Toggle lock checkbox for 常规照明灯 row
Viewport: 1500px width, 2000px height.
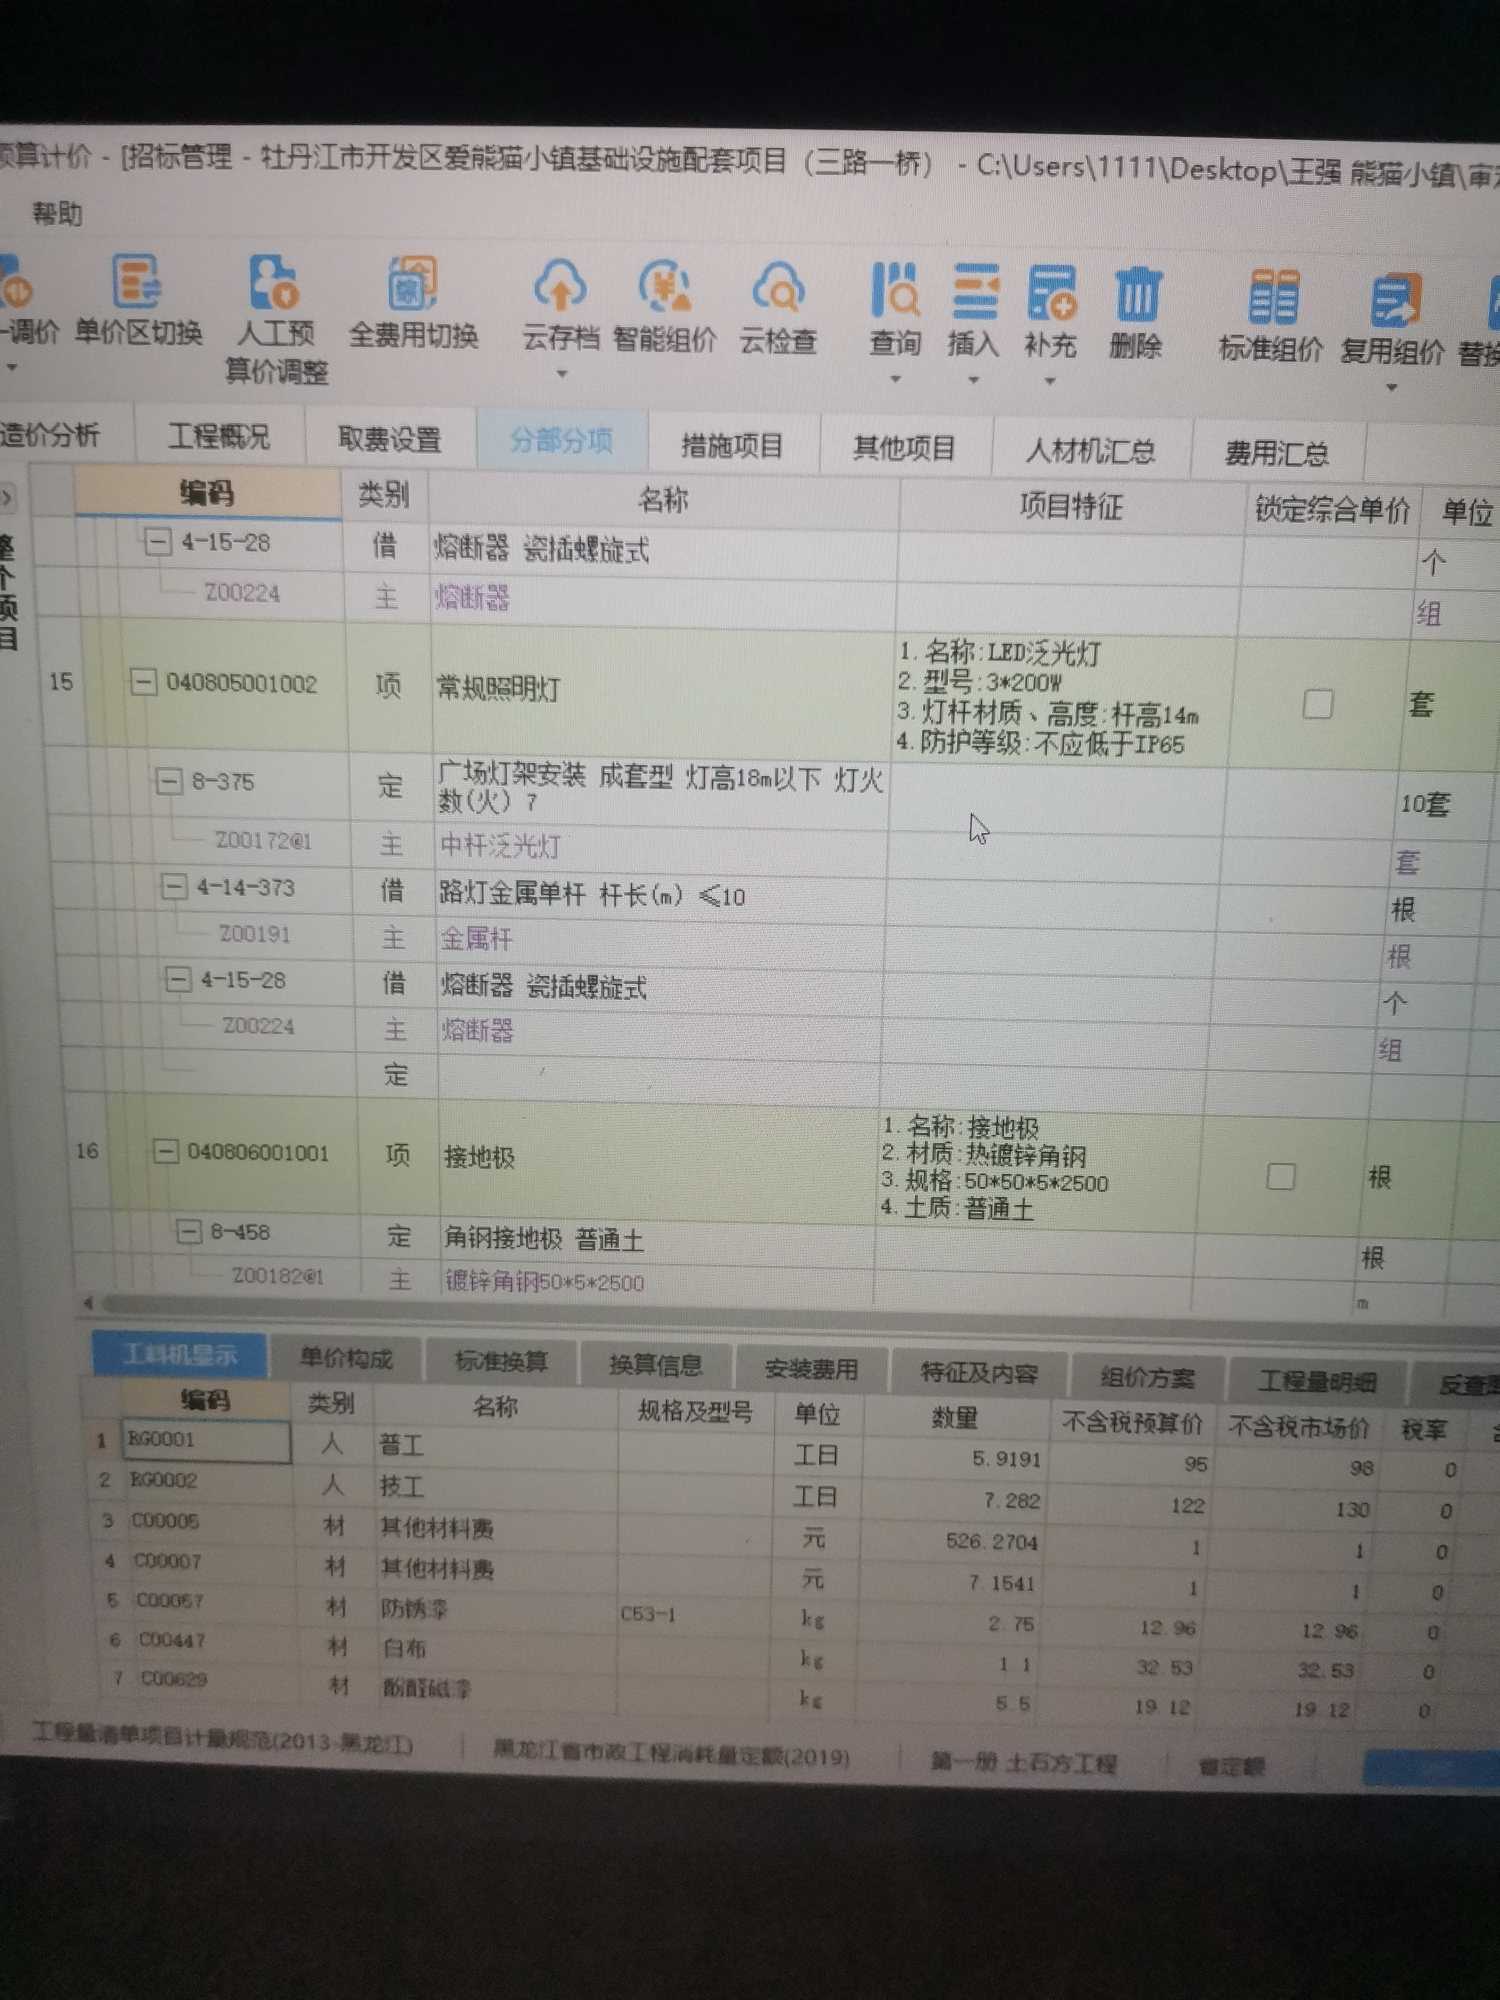pyautogui.click(x=1318, y=704)
